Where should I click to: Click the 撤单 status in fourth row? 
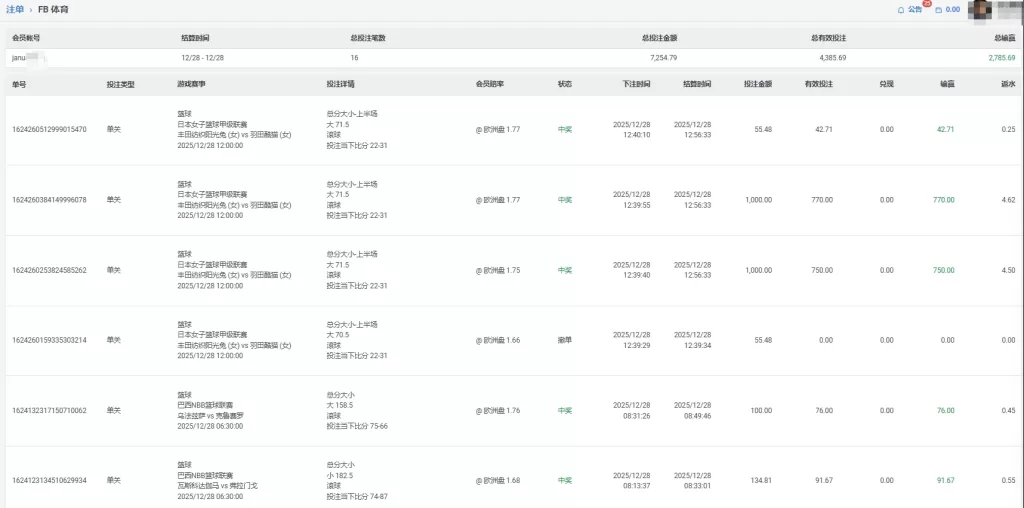tap(565, 340)
